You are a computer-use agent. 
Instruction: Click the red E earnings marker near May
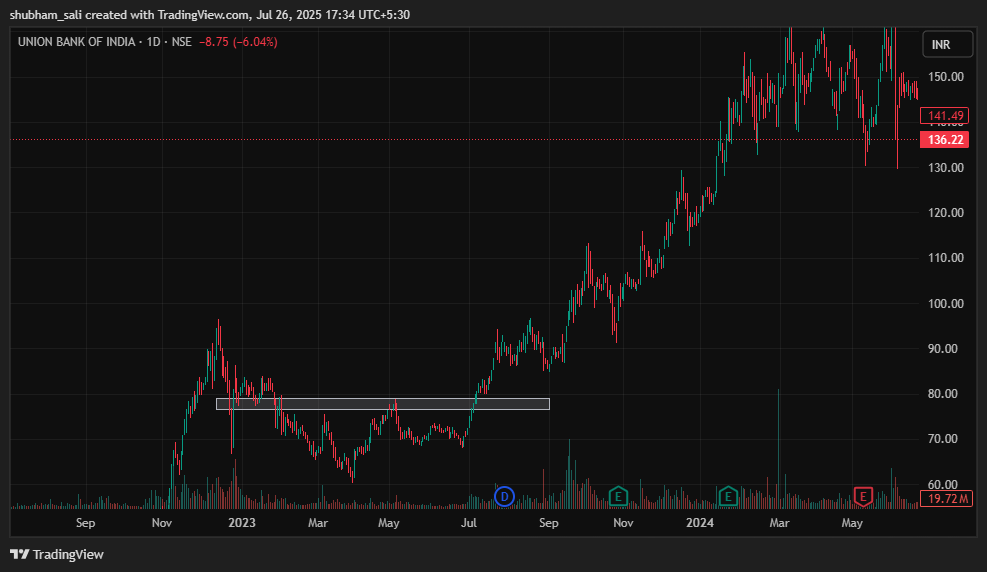(863, 496)
